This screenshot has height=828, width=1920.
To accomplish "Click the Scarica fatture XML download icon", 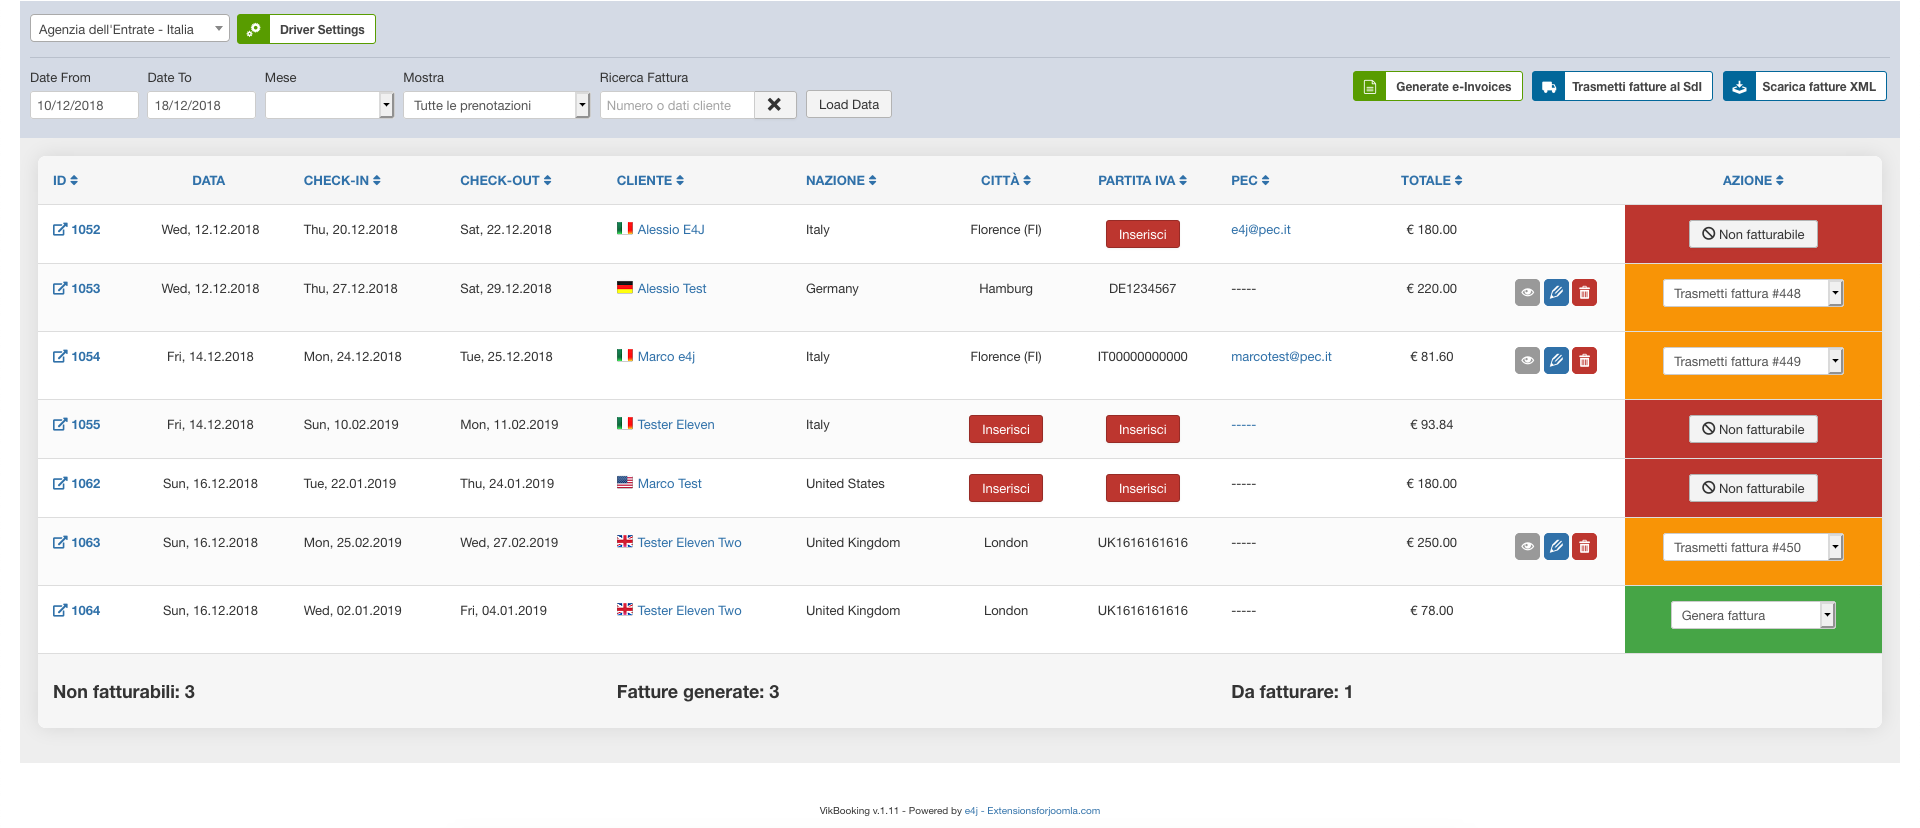I will coord(1739,87).
